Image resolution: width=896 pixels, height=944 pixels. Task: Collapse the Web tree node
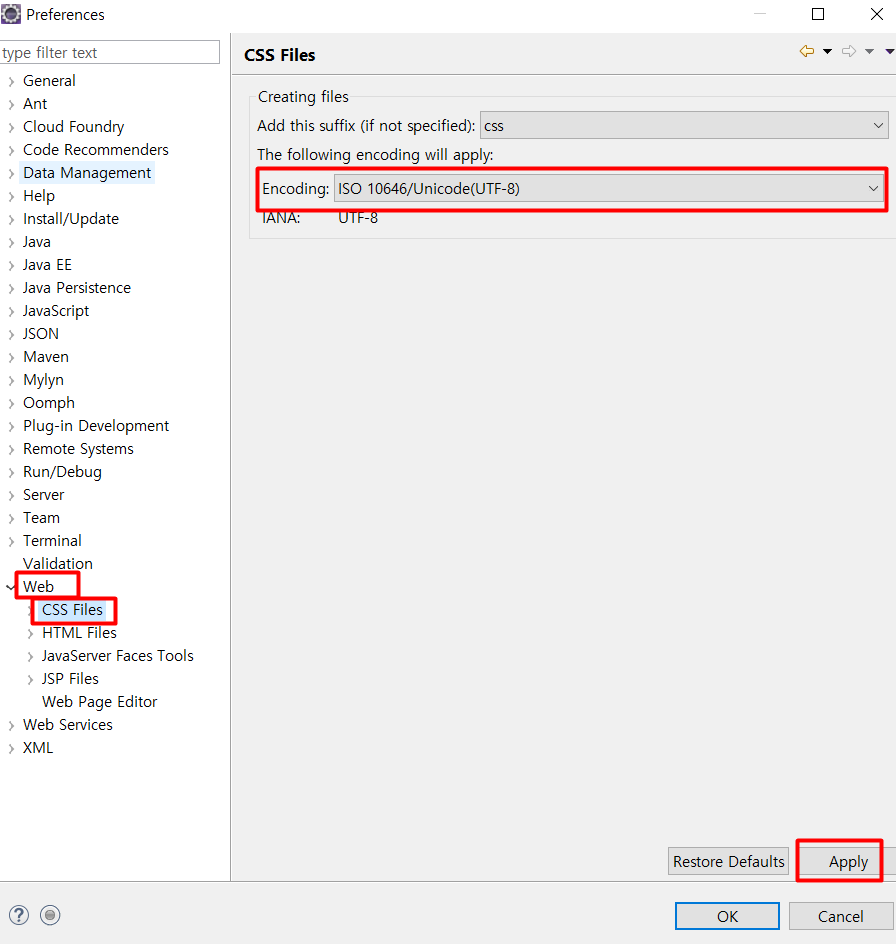coord(11,587)
